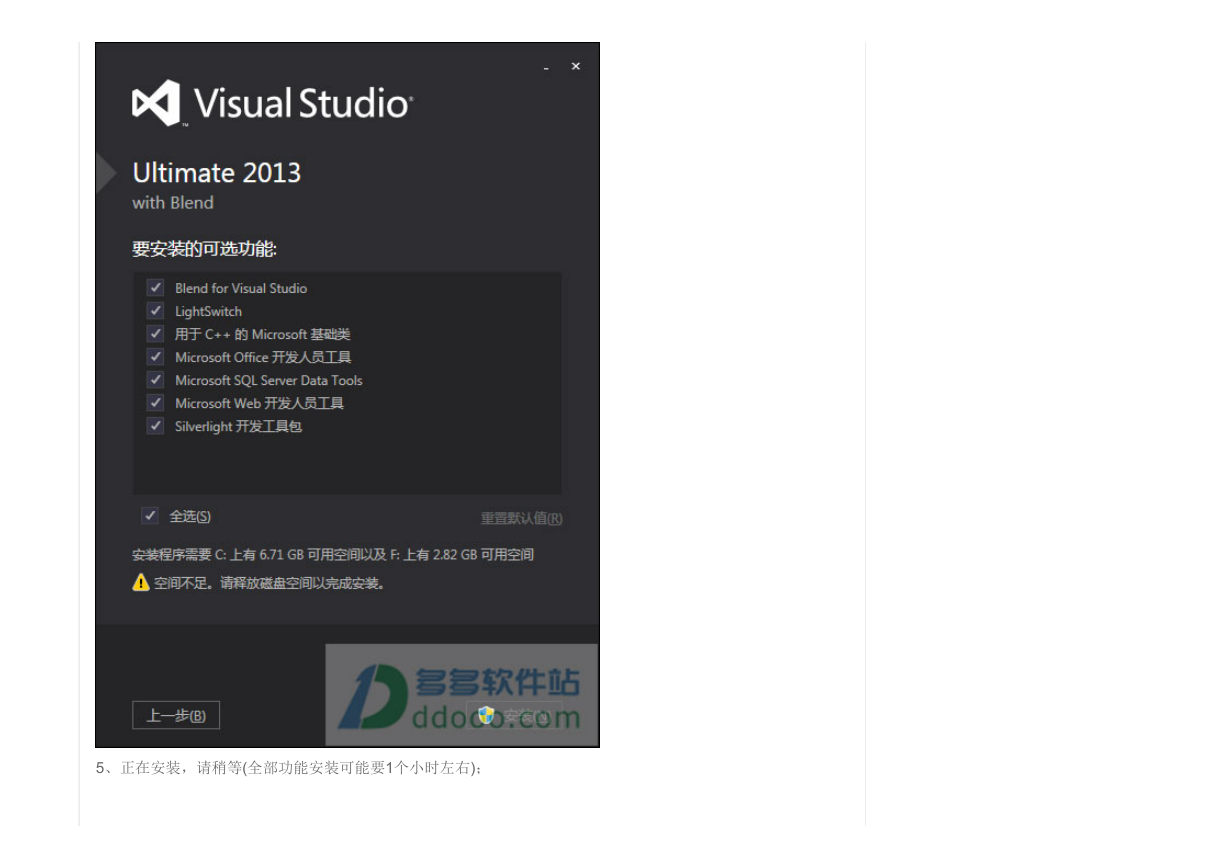Click the 'with Blend' subtitle text
Viewport: 1228px width, 868px height.
click(x=173, y=203)
